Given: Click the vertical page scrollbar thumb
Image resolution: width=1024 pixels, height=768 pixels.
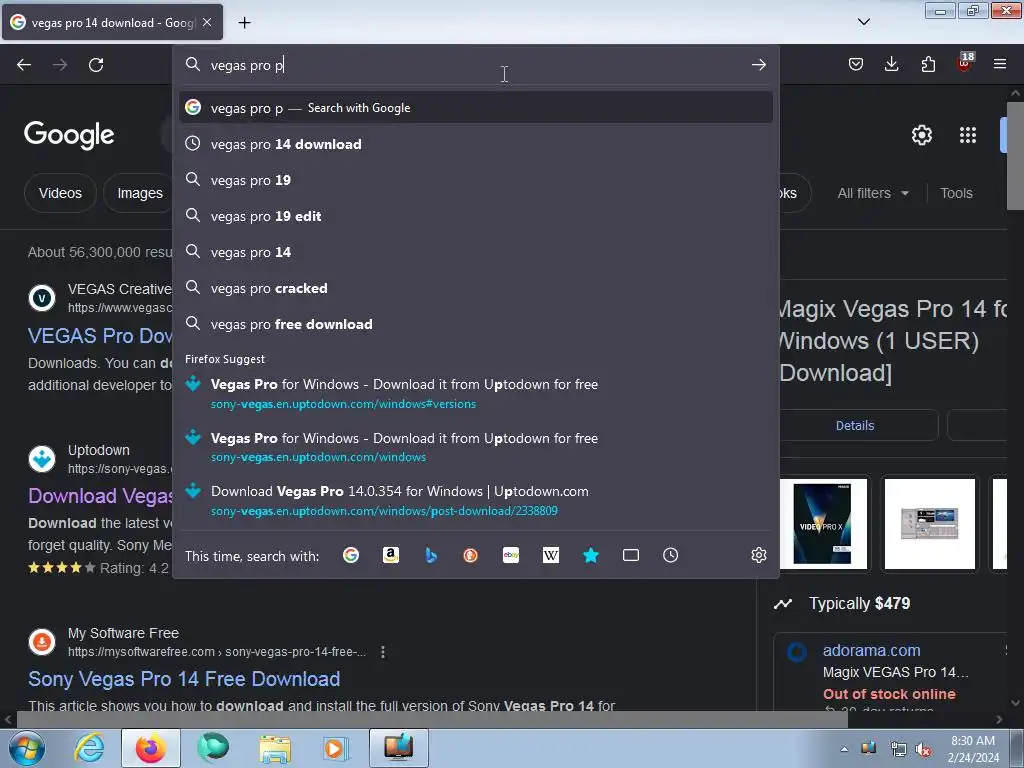Looking at the screenshot, I should pyautogui.click(x=1015, y=155).
